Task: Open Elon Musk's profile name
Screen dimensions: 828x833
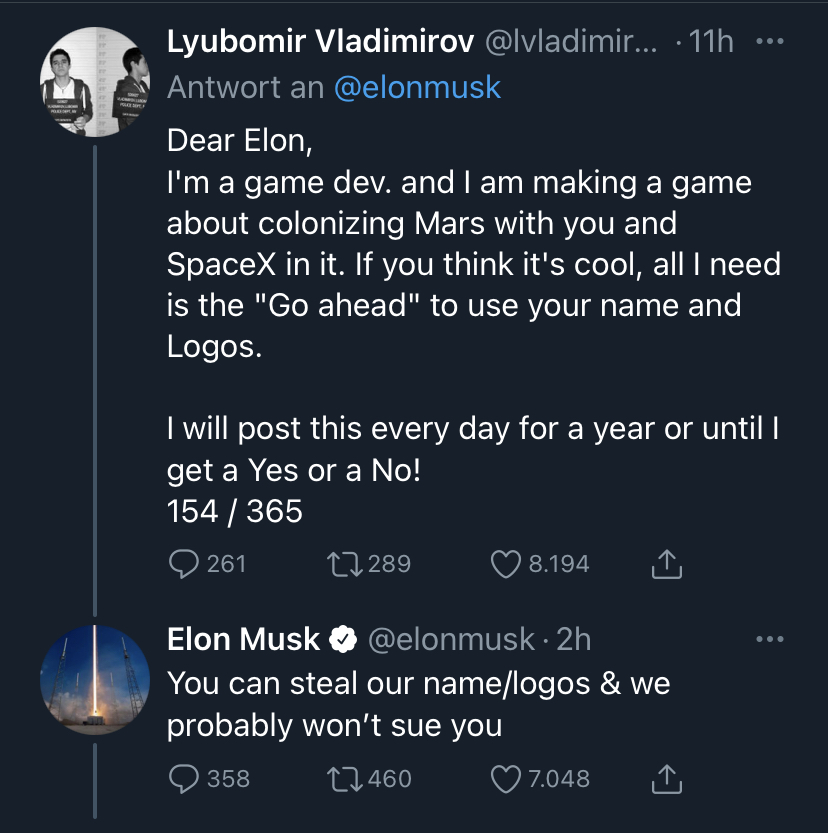Action: tap(242, 638)
